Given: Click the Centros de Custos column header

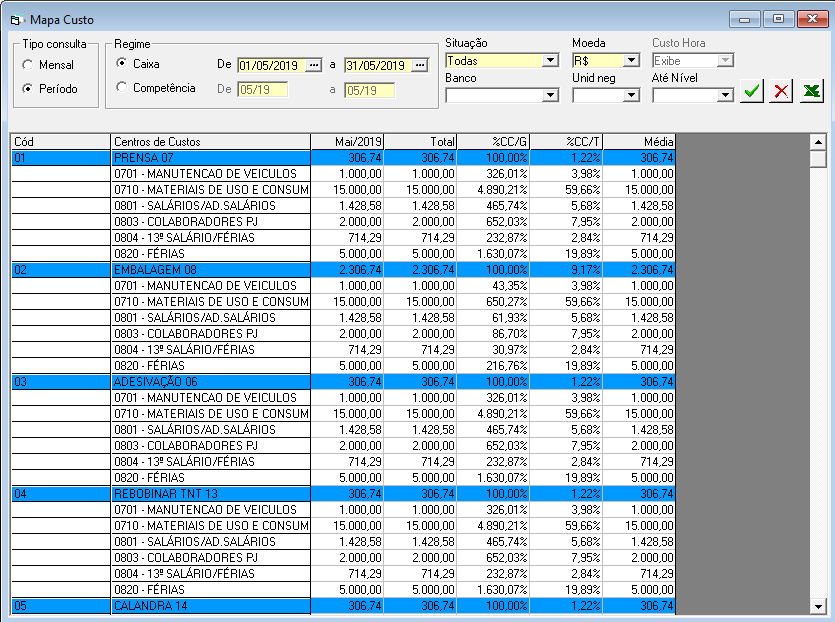Looking at the screenshot, I should click(209, 142).
